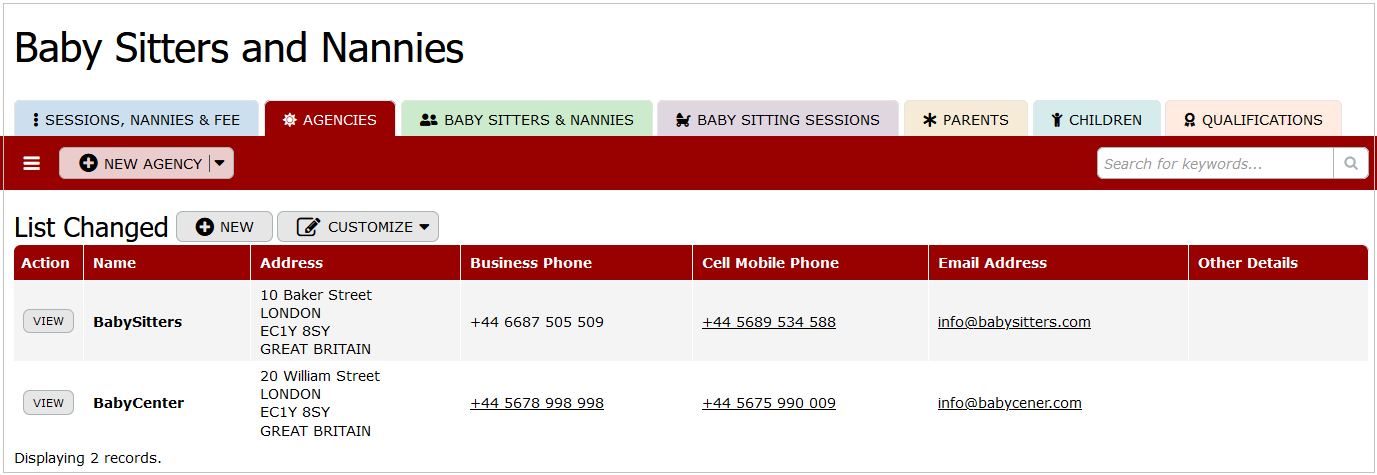
Task: Click the Agencies tab gear icon
Action: (x=290, y=120)
